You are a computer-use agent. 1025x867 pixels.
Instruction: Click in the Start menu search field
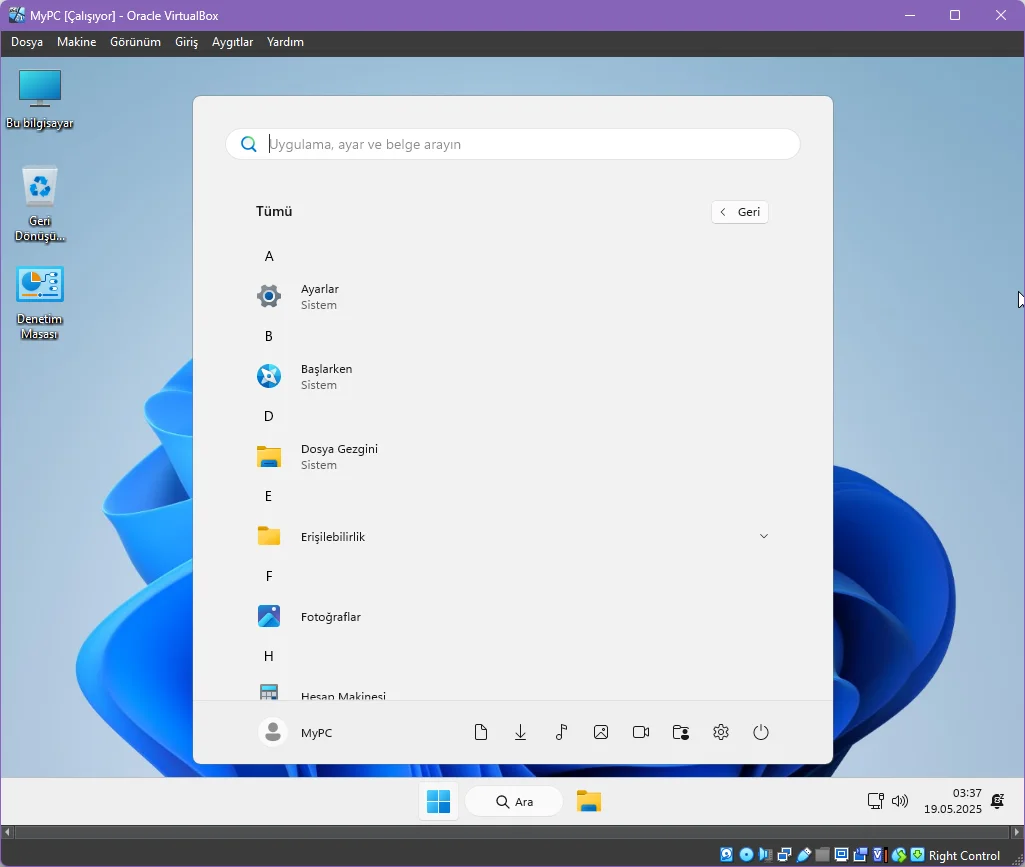tap(512, 144)
